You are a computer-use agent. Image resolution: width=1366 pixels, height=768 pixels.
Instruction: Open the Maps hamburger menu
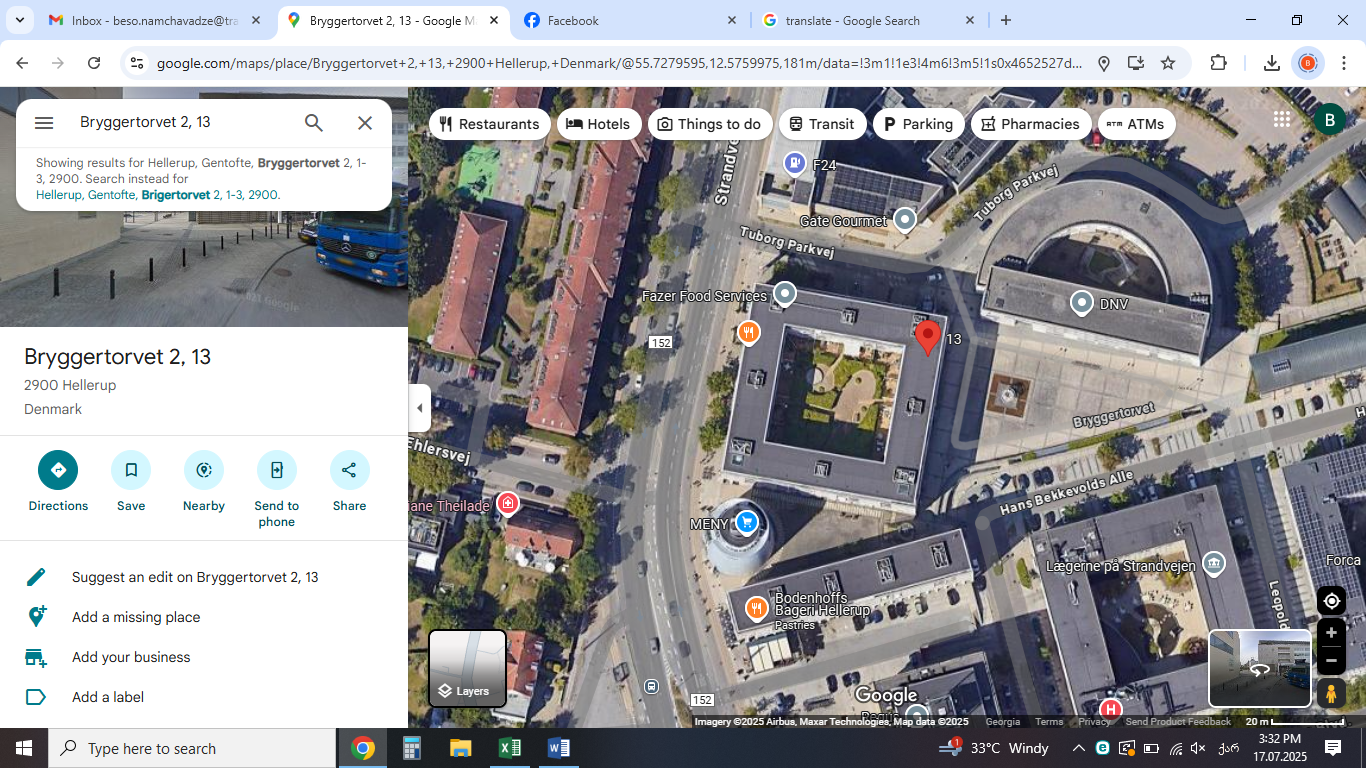[x=44, y=123]
